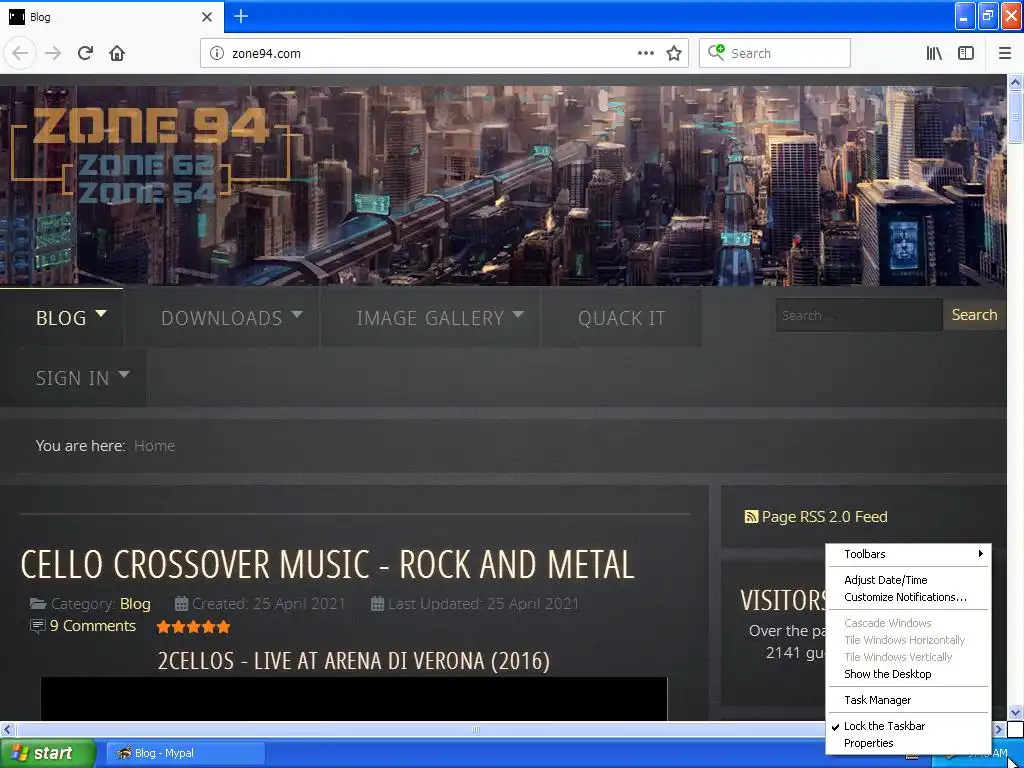1024x768 pixels.
Task: Toggle Lock the Taskbar checkmark
Action: (x=908, y=726)
